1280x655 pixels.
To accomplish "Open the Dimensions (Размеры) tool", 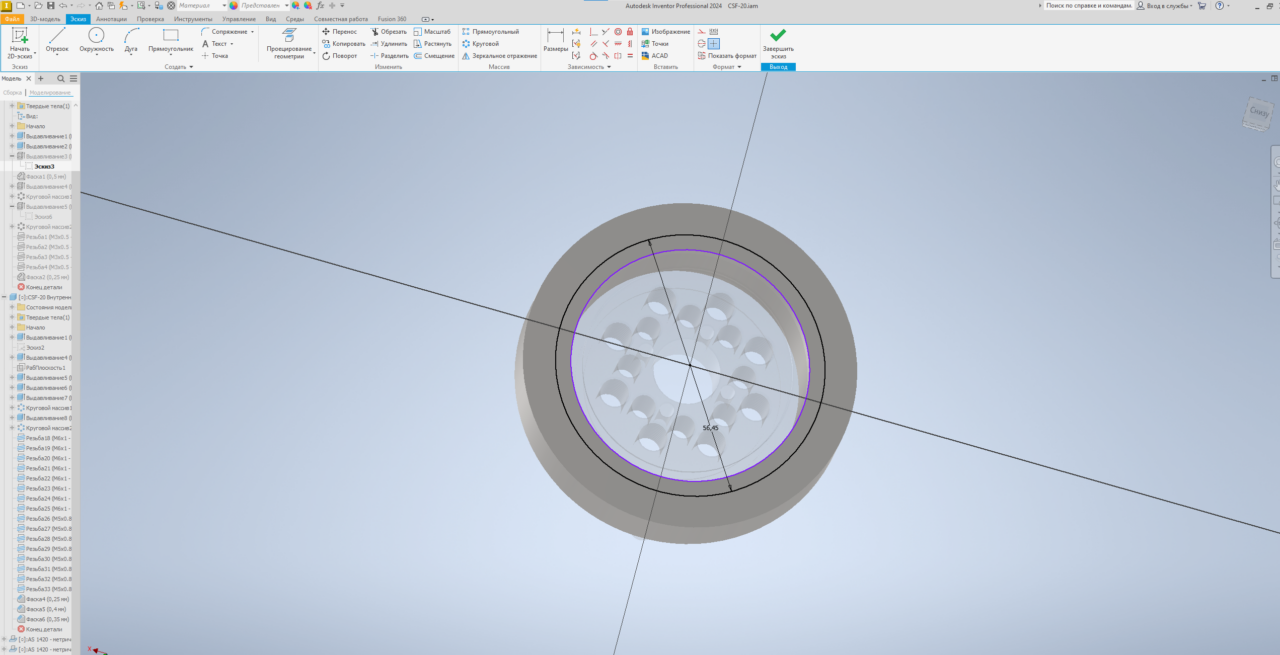I will [555, 40].
